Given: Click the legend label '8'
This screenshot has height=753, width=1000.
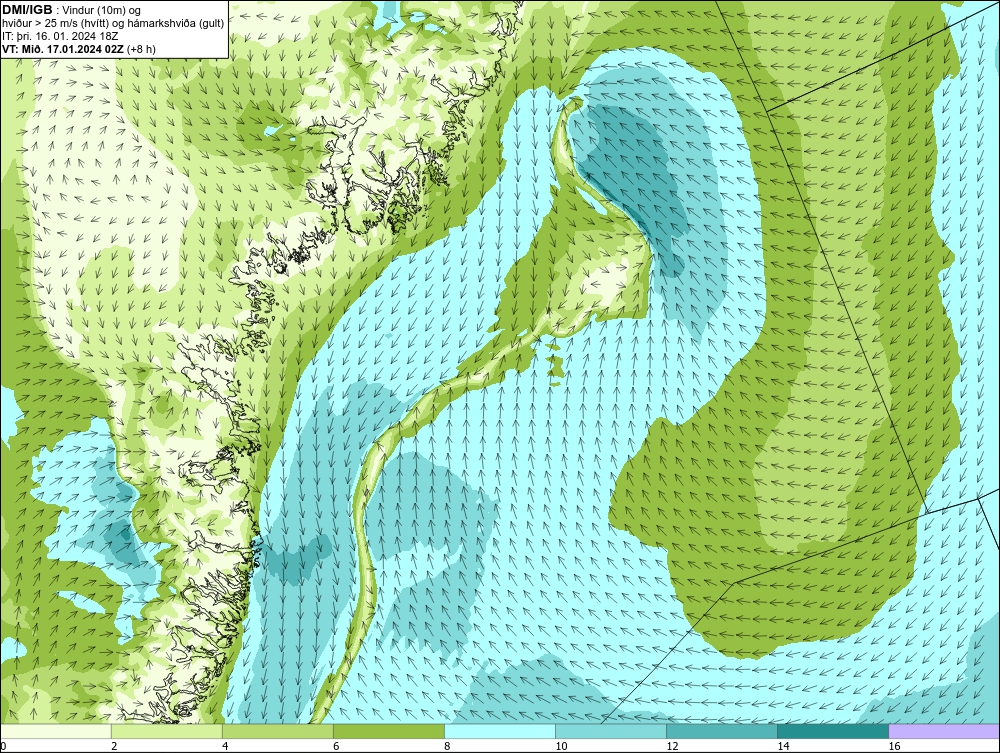Looking at the screenshot, I should pos(447,746).
